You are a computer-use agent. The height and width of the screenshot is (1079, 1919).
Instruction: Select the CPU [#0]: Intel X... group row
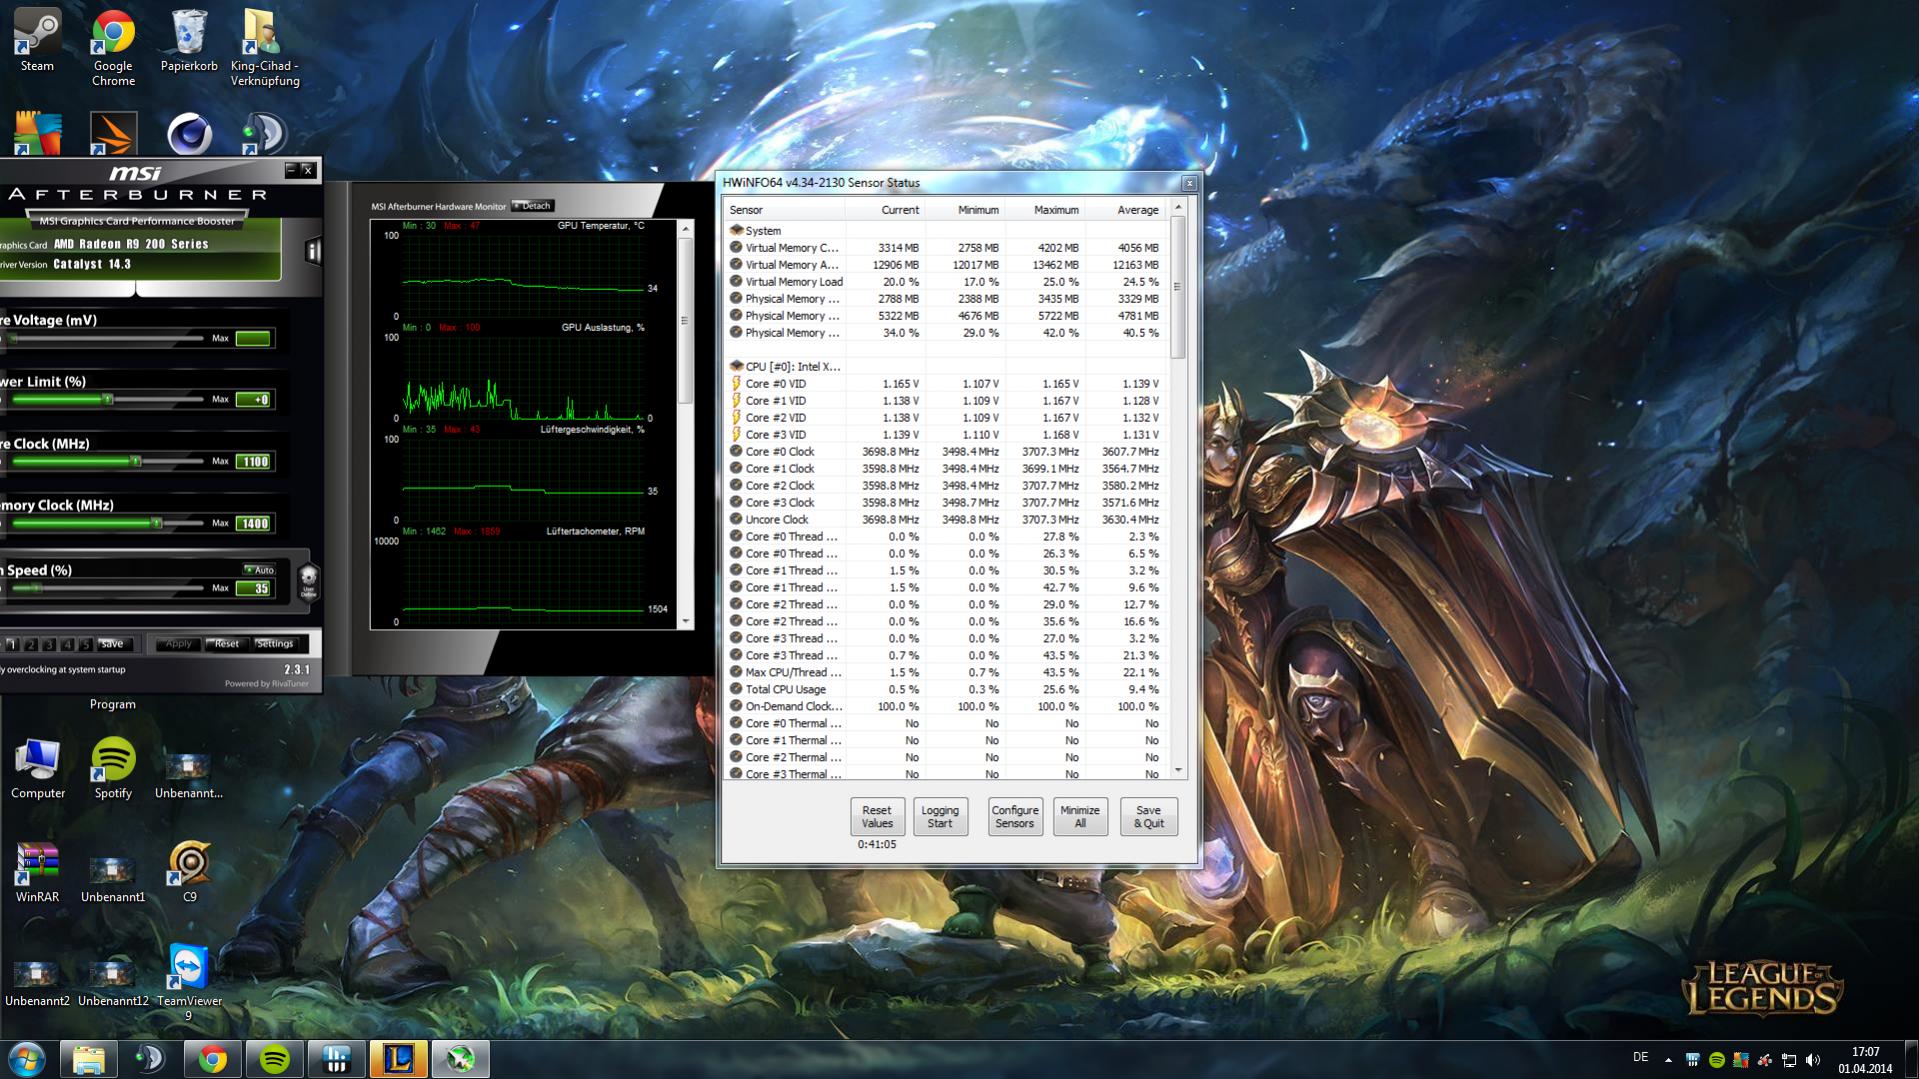pos(945,367)
